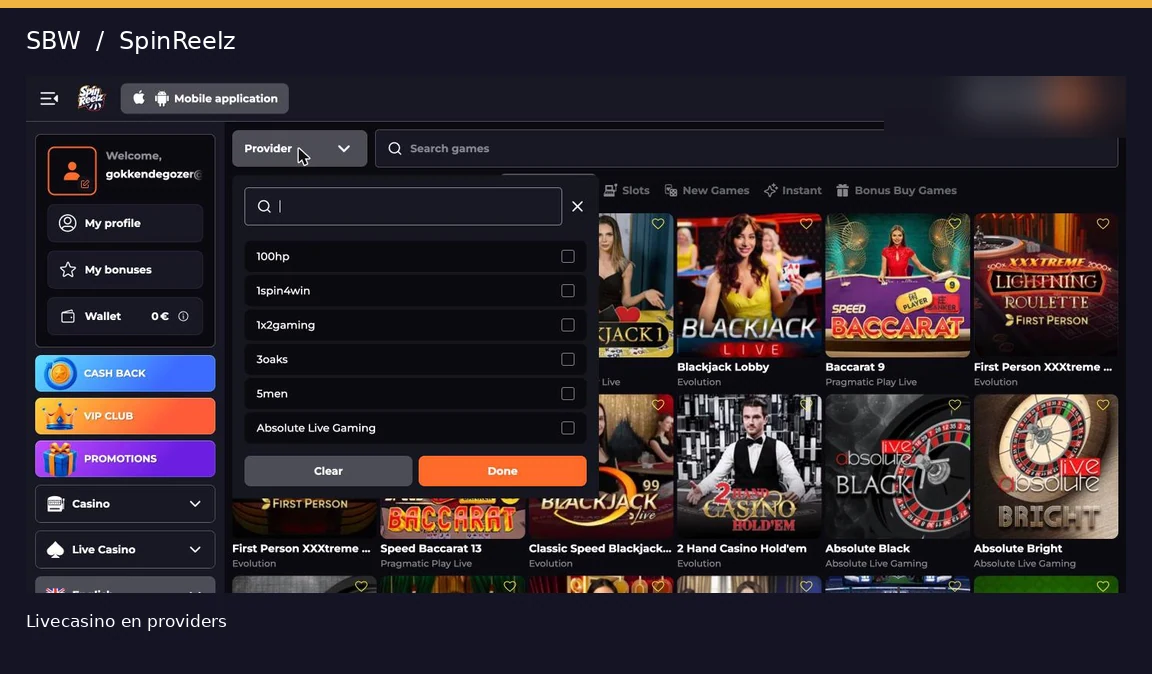1152x674 pixels.
Task: Click the Live Casino spade icon
Action: [55, 550]
